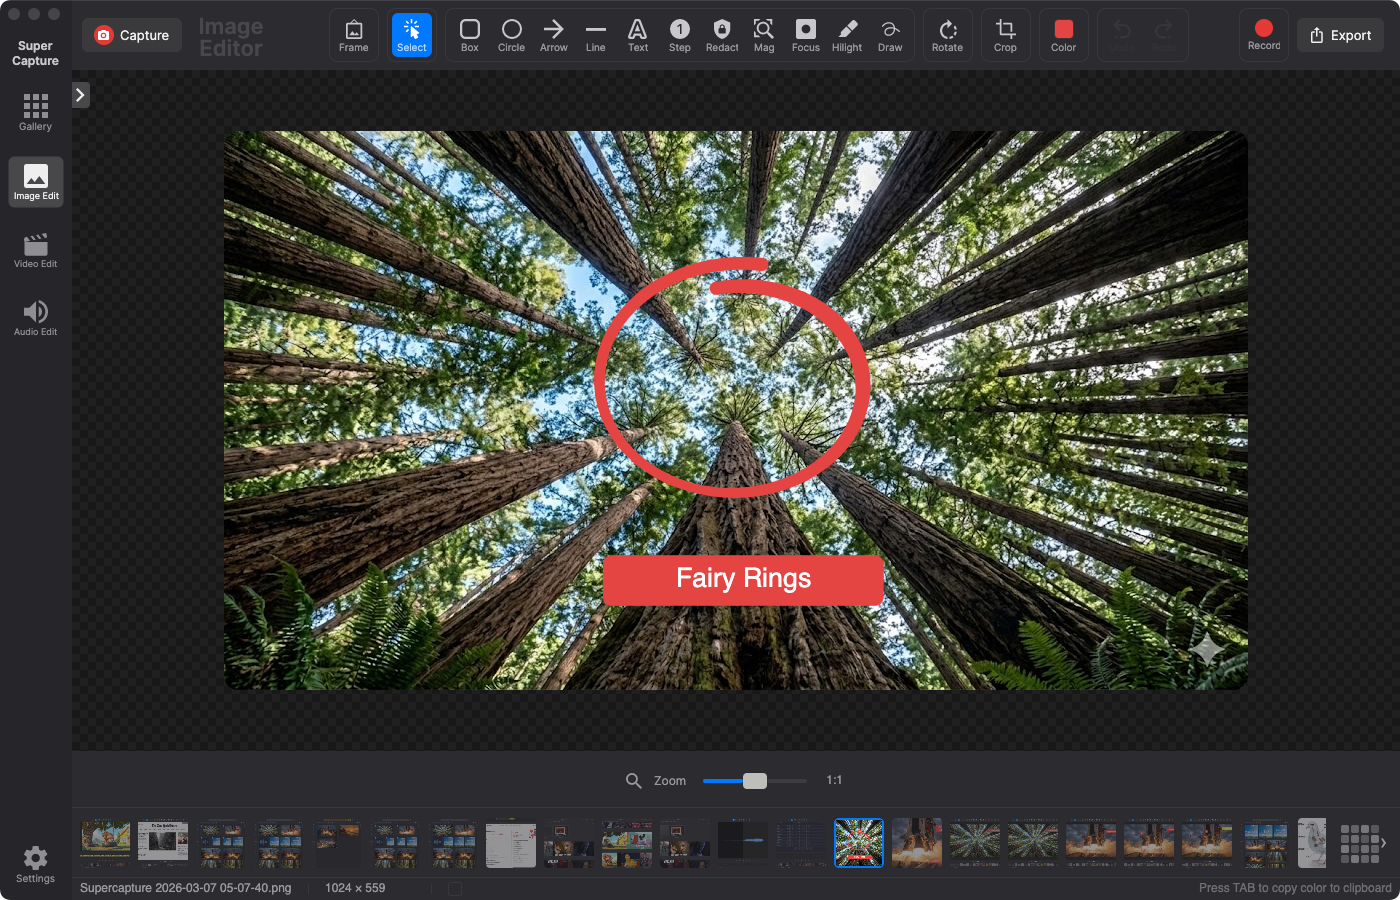1400x900 pixels.
Task: Select the Draw freehand tool
Action: (891, 35)
